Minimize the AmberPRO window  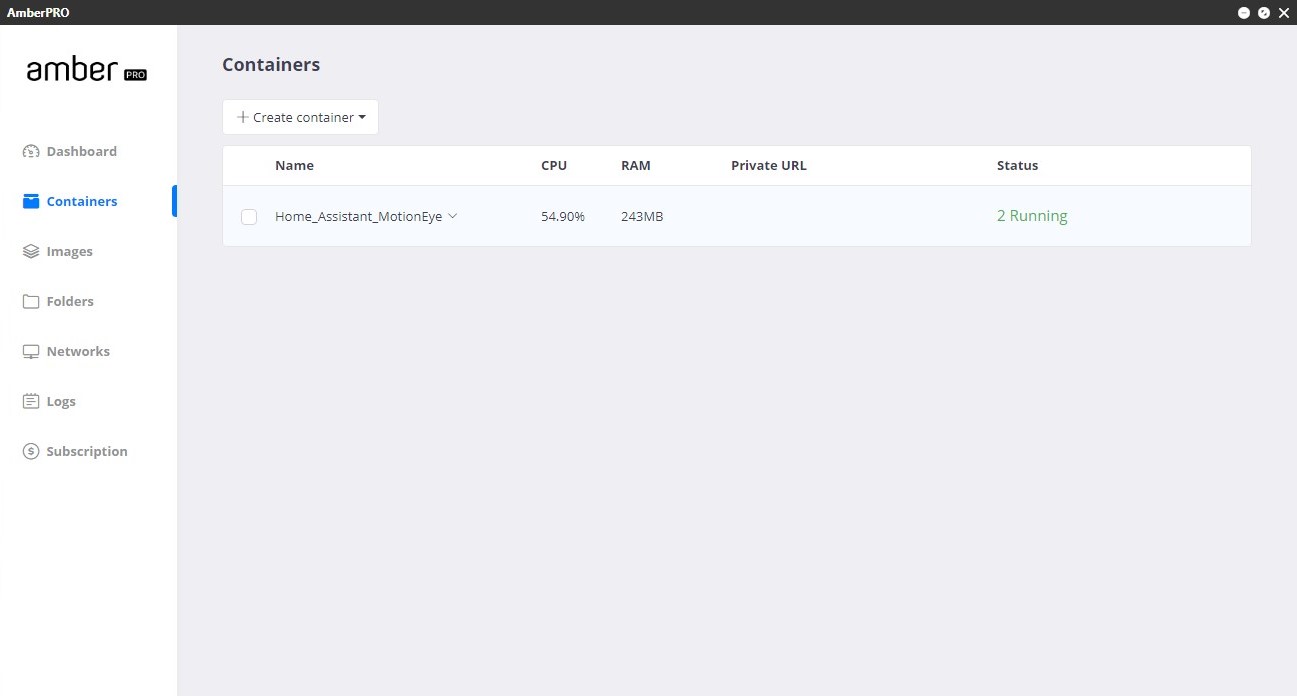click(x=1244, y=13)
